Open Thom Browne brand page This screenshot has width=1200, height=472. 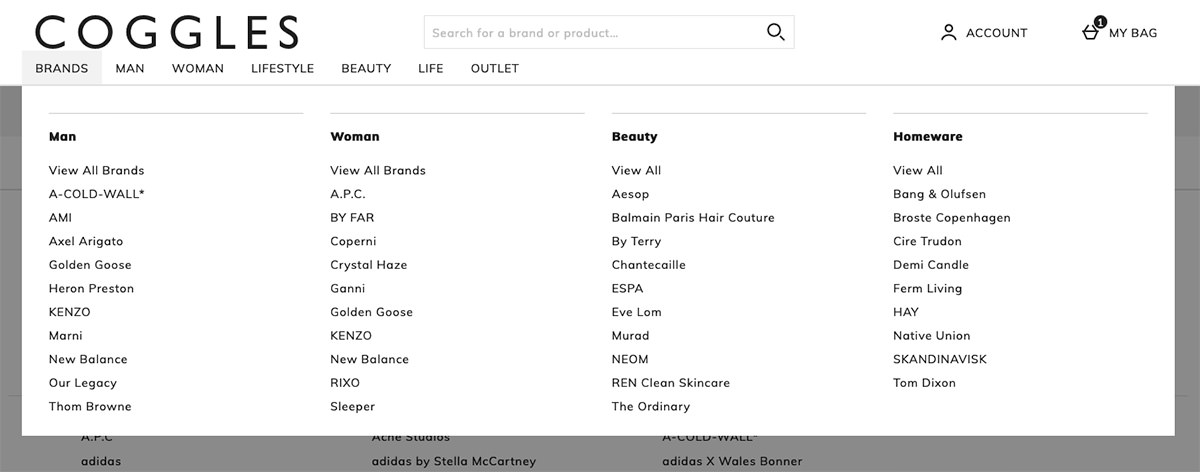tap(90, 407)
